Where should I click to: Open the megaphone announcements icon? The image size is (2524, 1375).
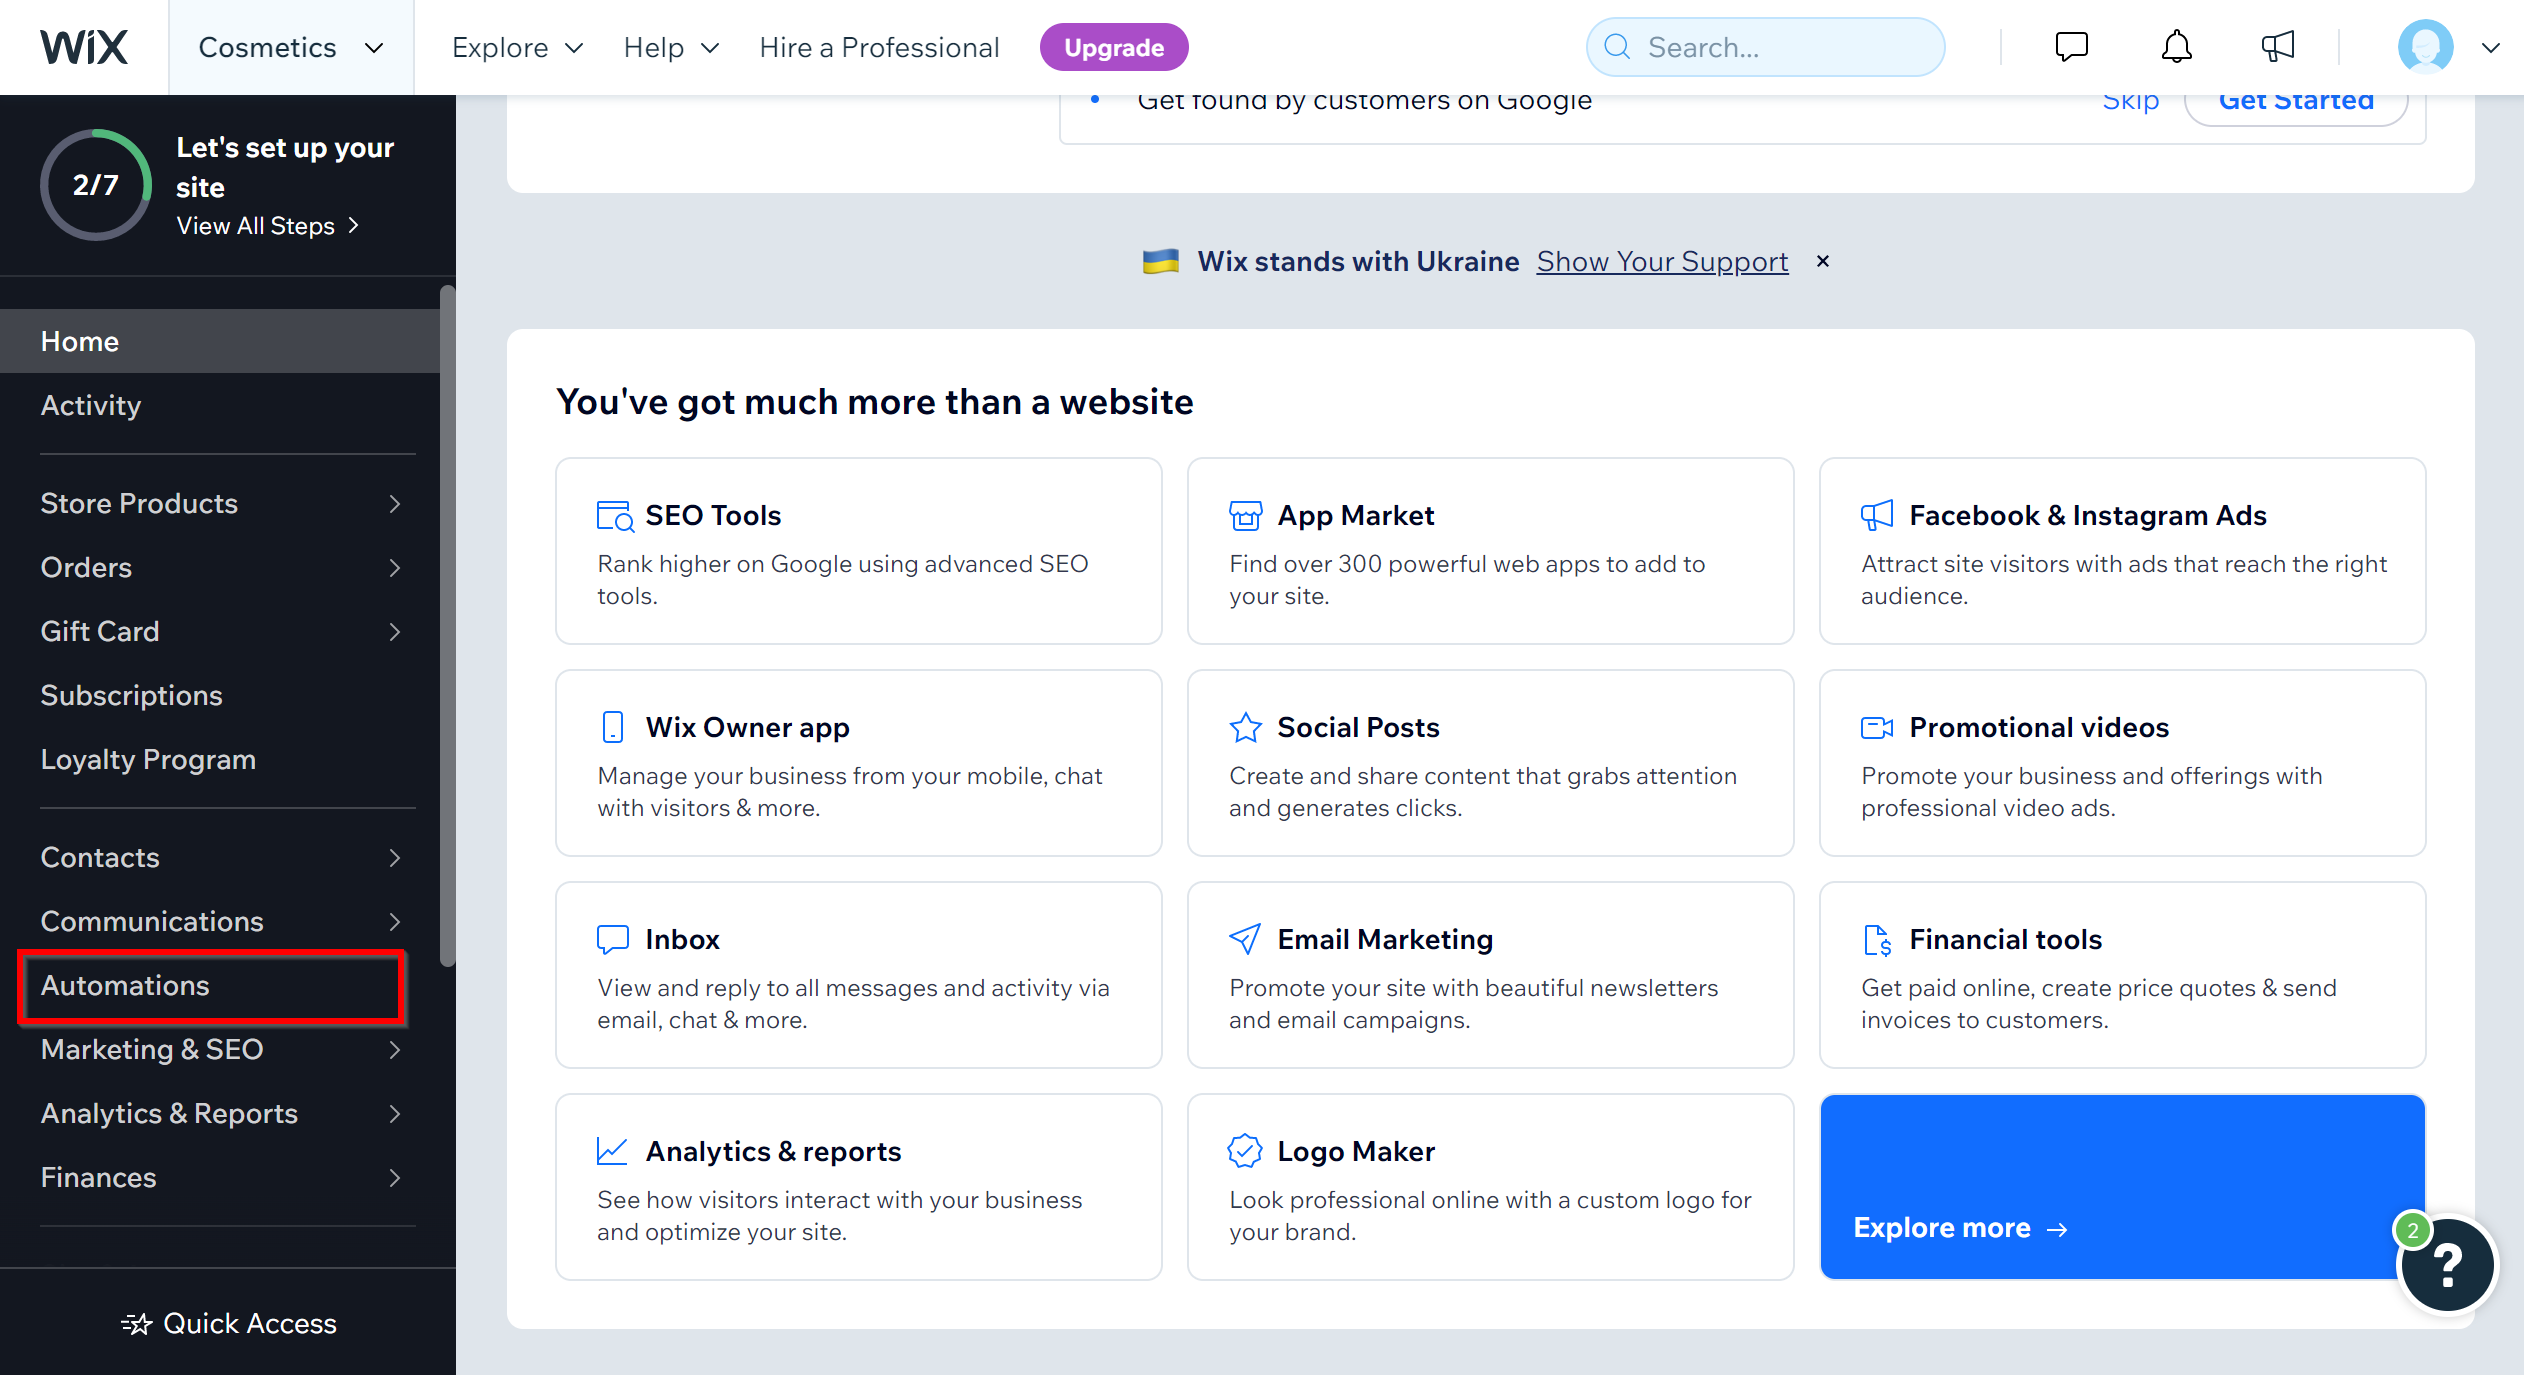click(2277, 46)
